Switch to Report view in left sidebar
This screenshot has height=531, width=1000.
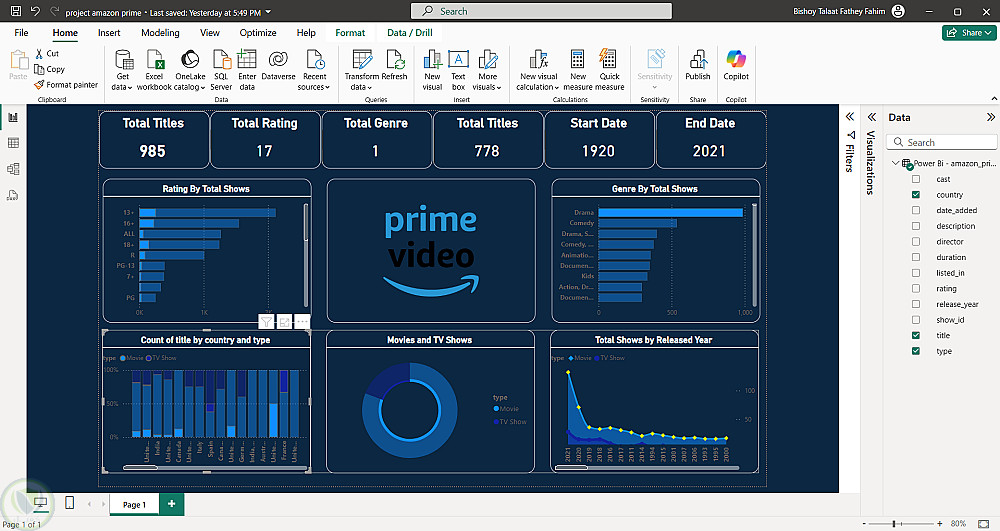(13, 117)
